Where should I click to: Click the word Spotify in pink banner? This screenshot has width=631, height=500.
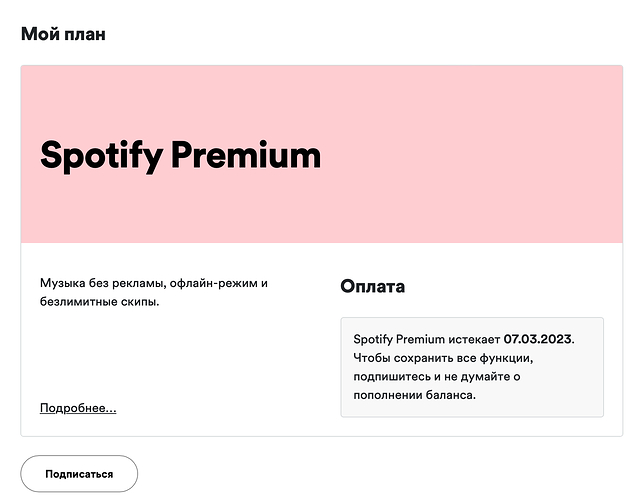(x=102, y=156)
